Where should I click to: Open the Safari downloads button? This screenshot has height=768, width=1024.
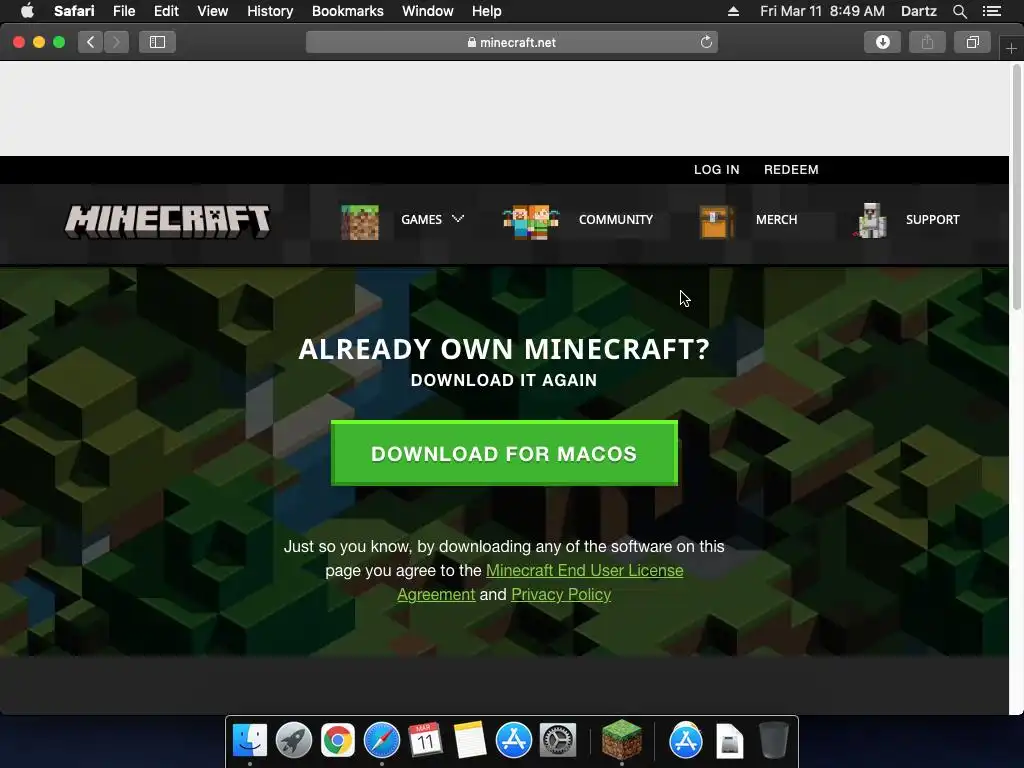(882, 42)
